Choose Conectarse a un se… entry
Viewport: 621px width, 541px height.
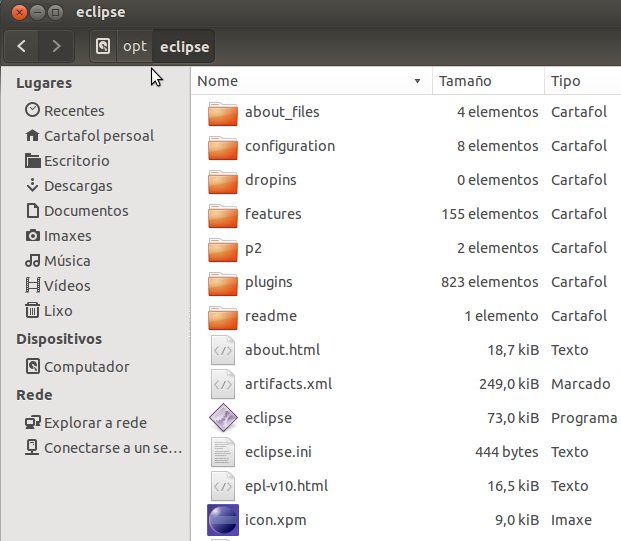[x=113, y=448]
